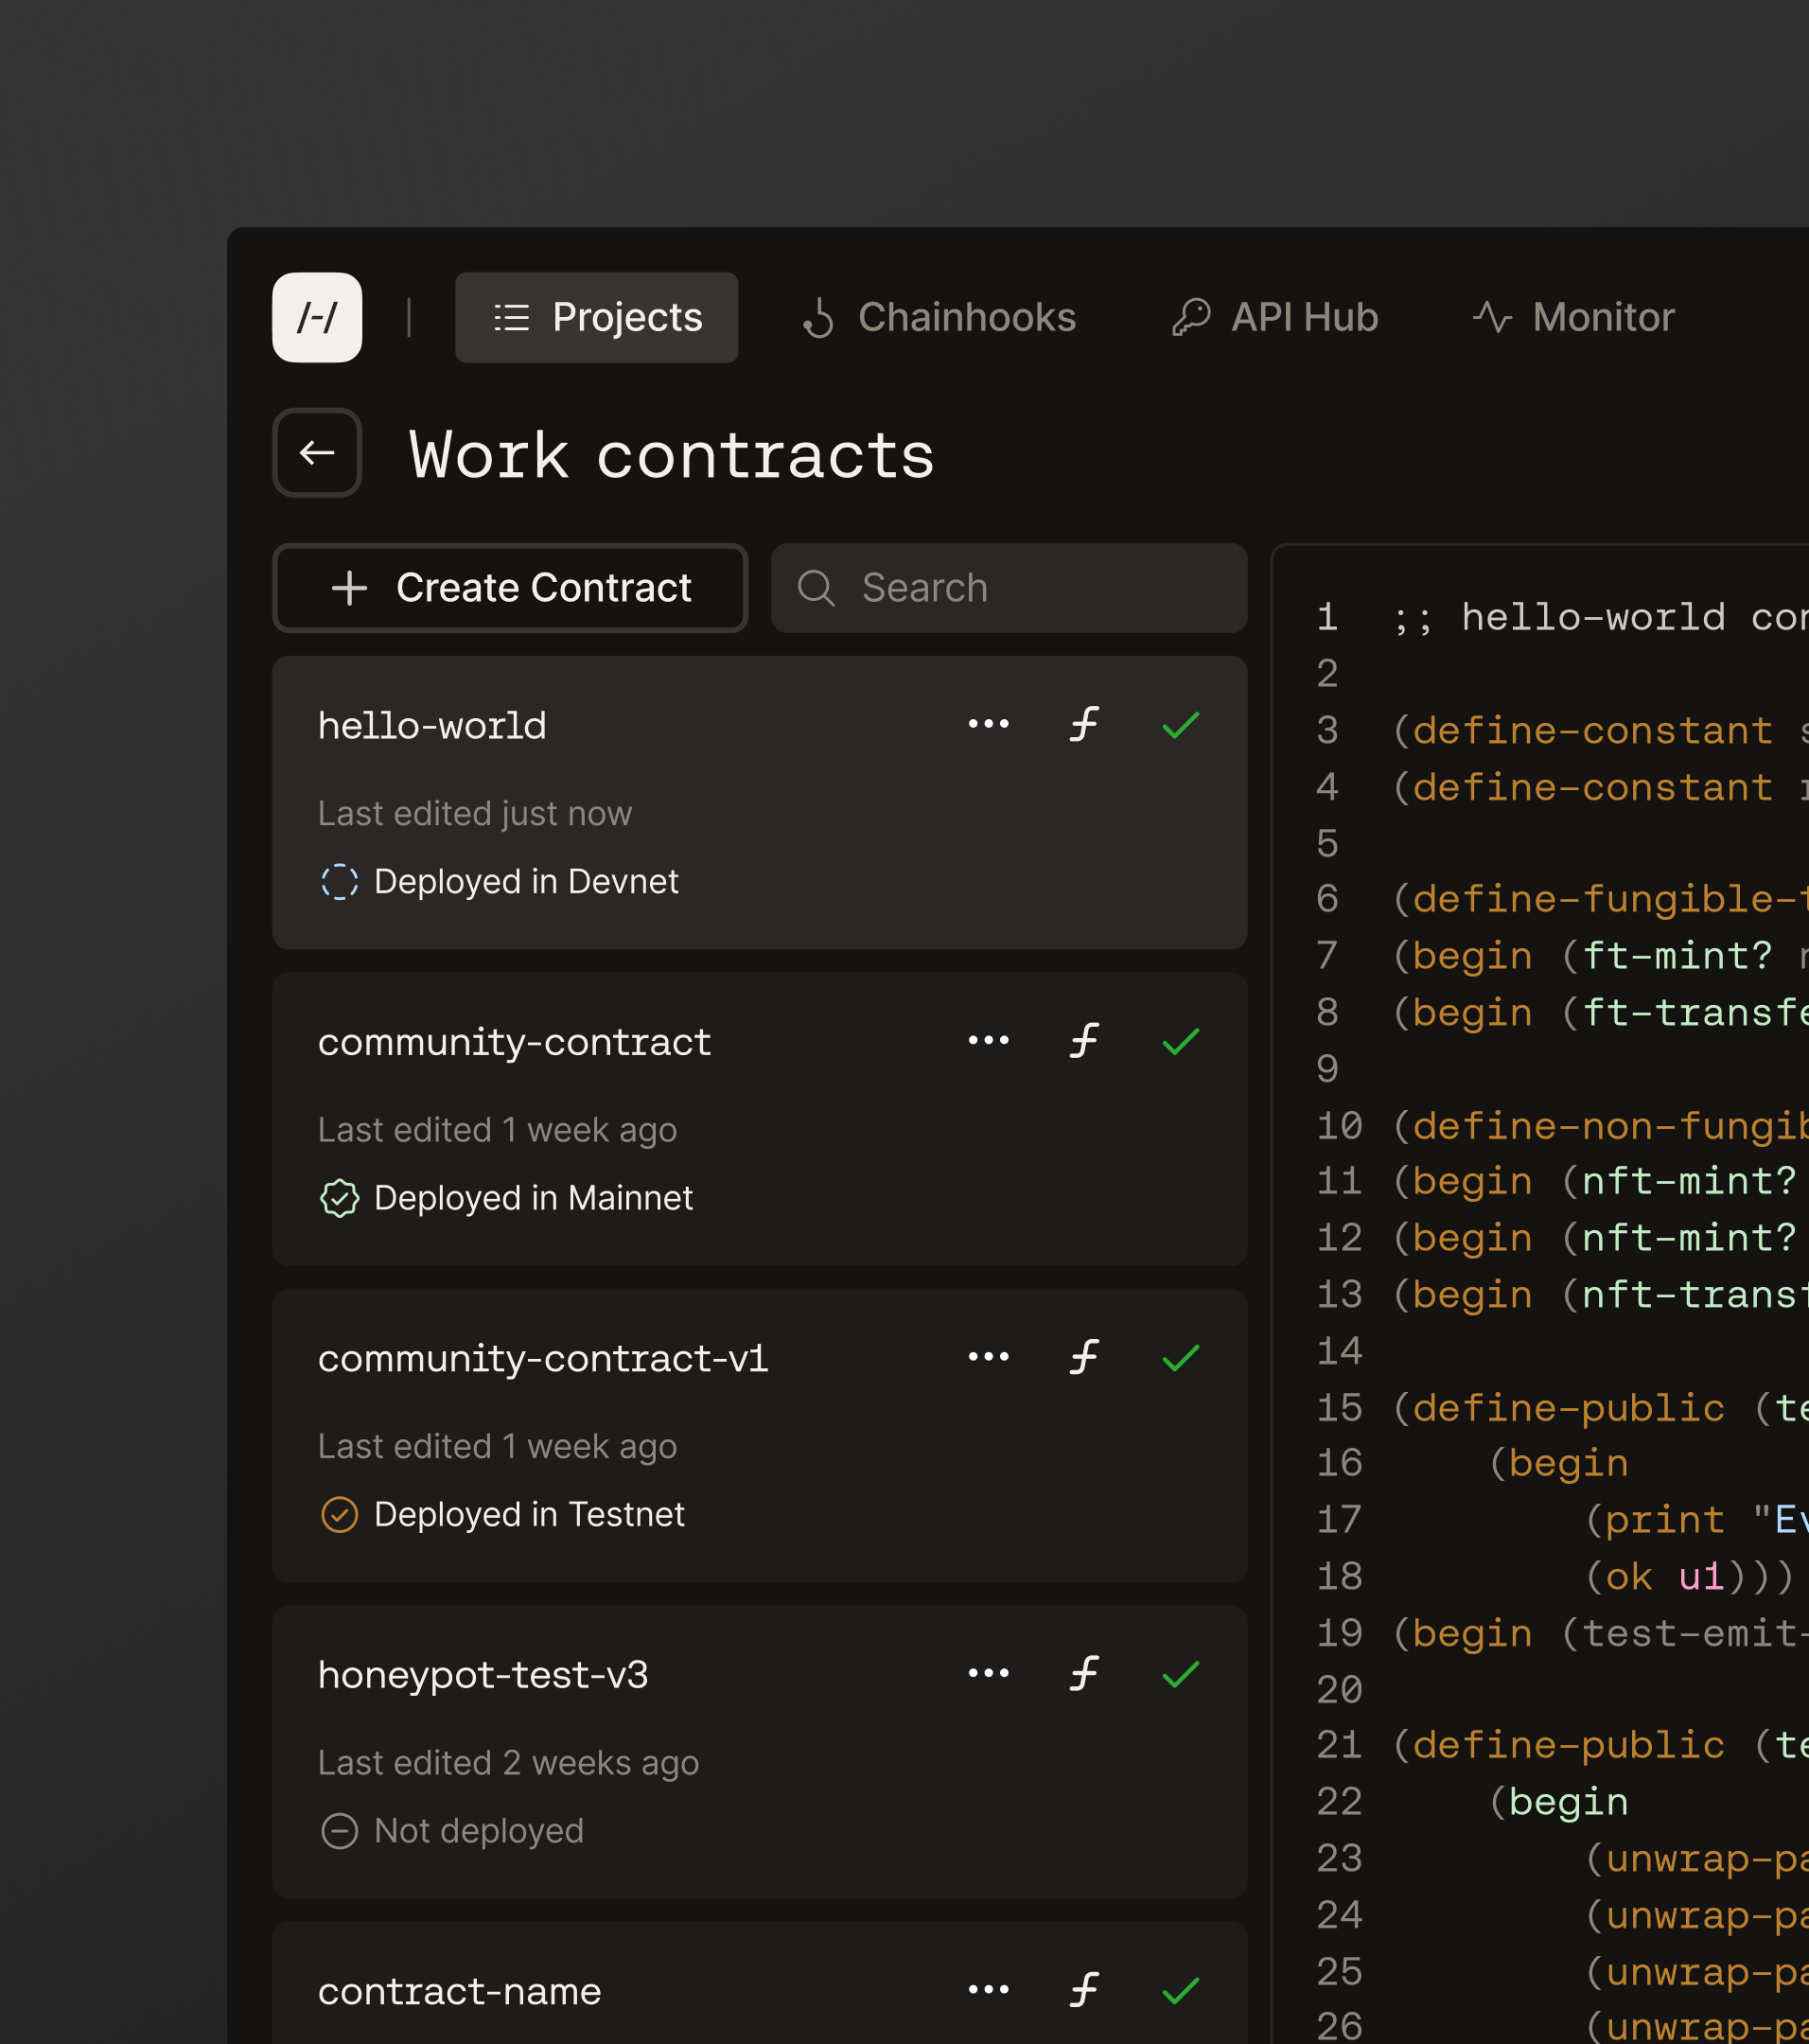Click 'print' keyword on code line 17
The image size is (1809, 2044).
click(1665, 1520)
